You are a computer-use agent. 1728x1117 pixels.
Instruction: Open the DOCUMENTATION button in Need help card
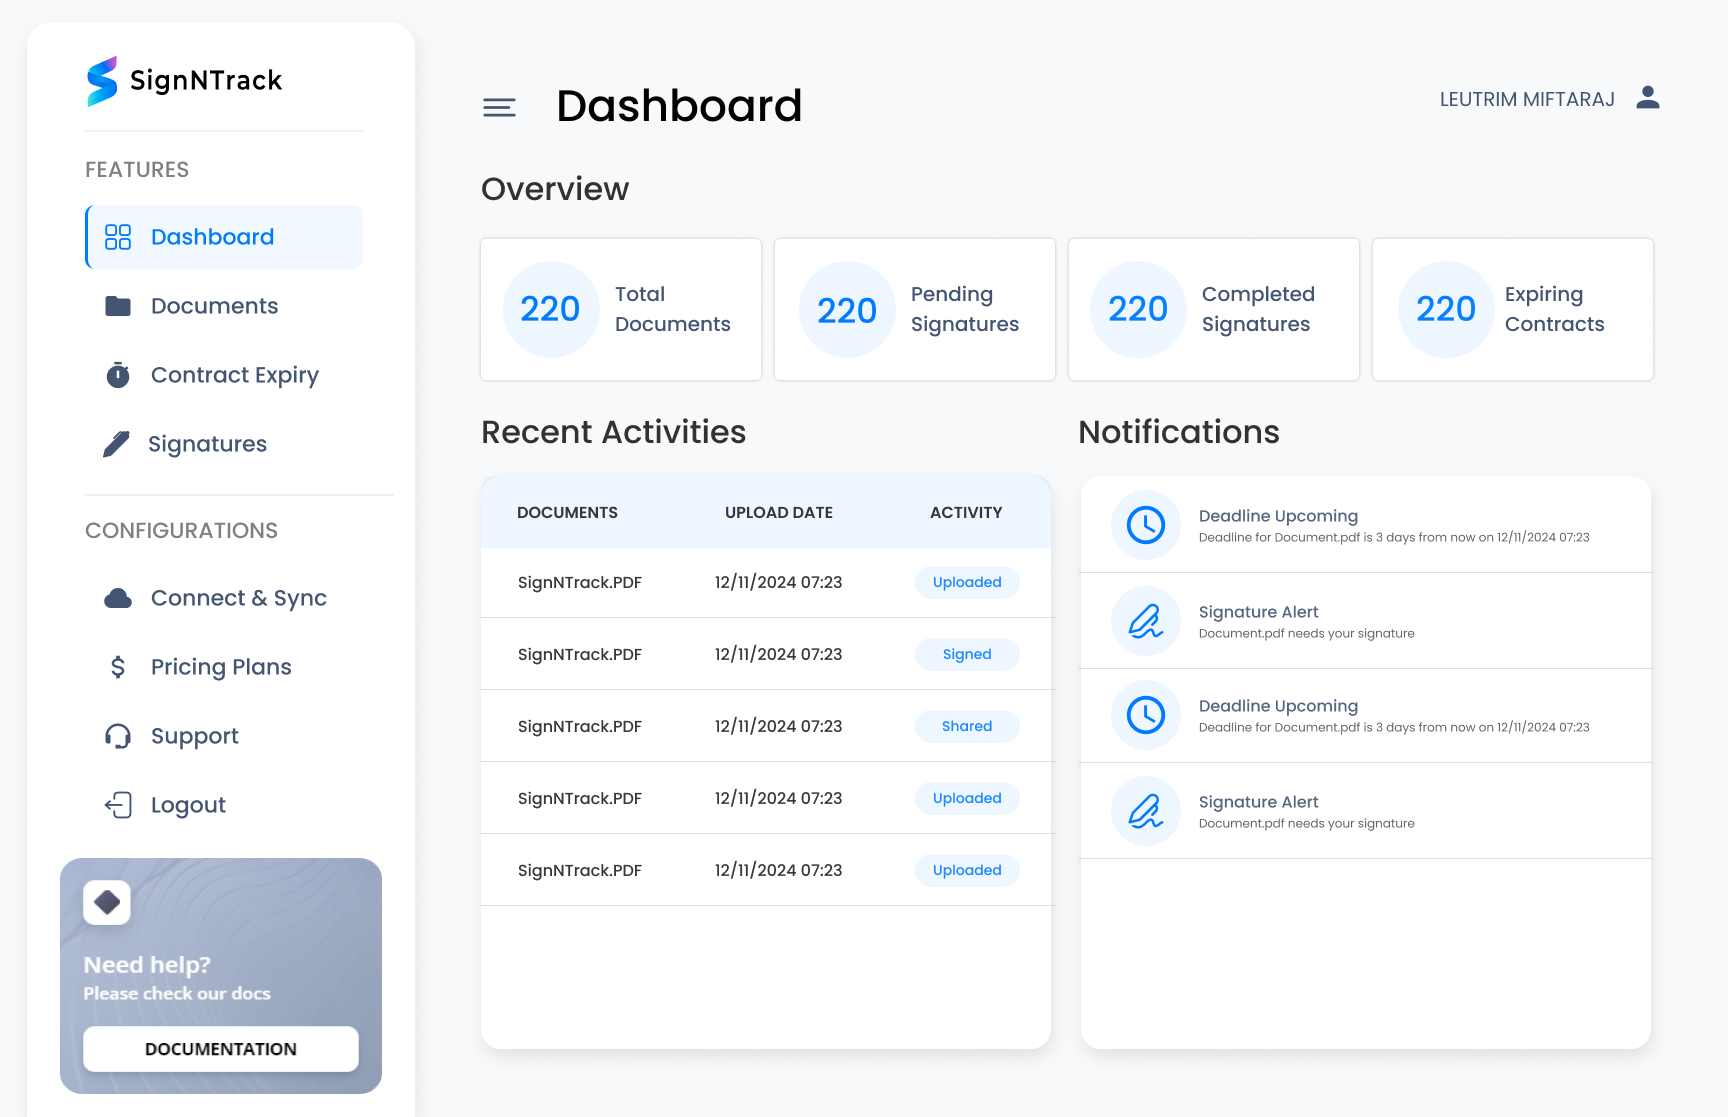tap(220, 1049)
